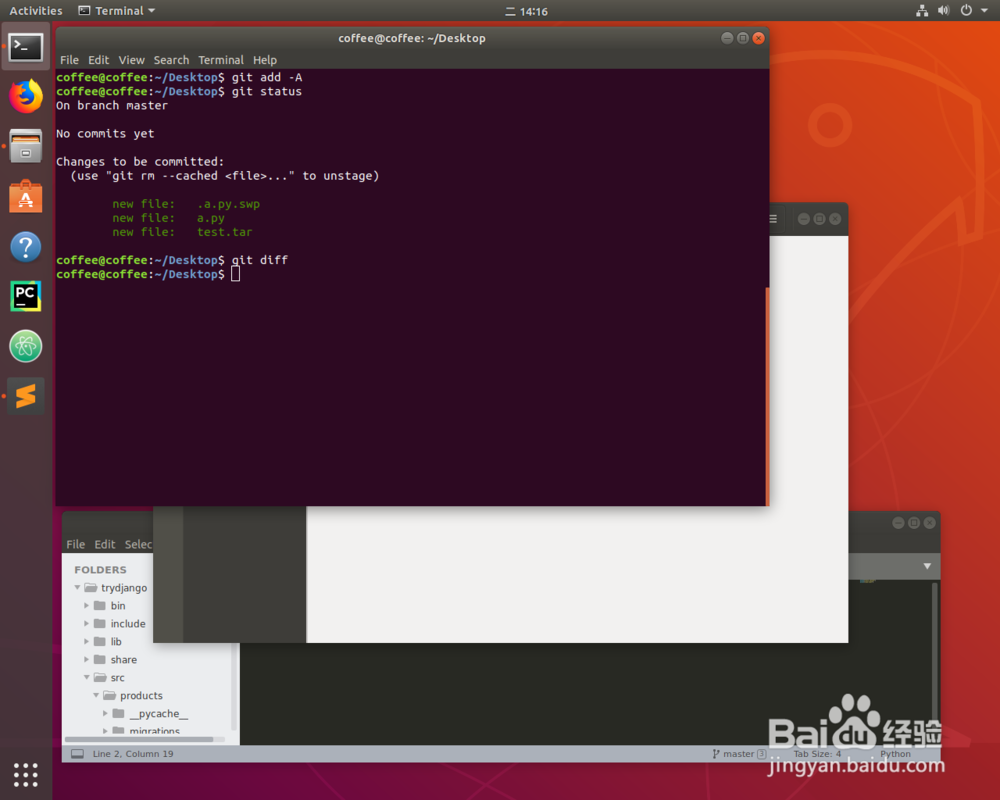Image resolution: width=1000 pixels, height=800 pixels.
Task: Click the network icon in the top bar
Action: click(922, 10)
